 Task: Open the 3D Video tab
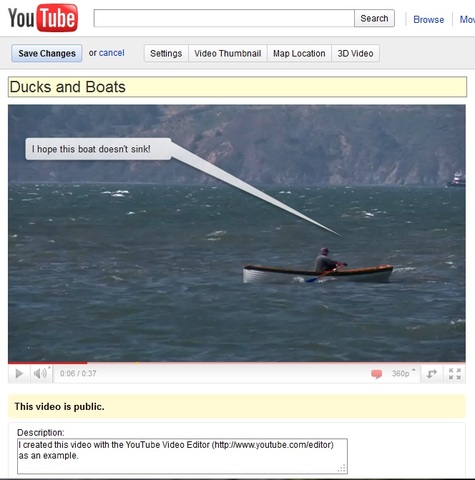tap(355, 53)
